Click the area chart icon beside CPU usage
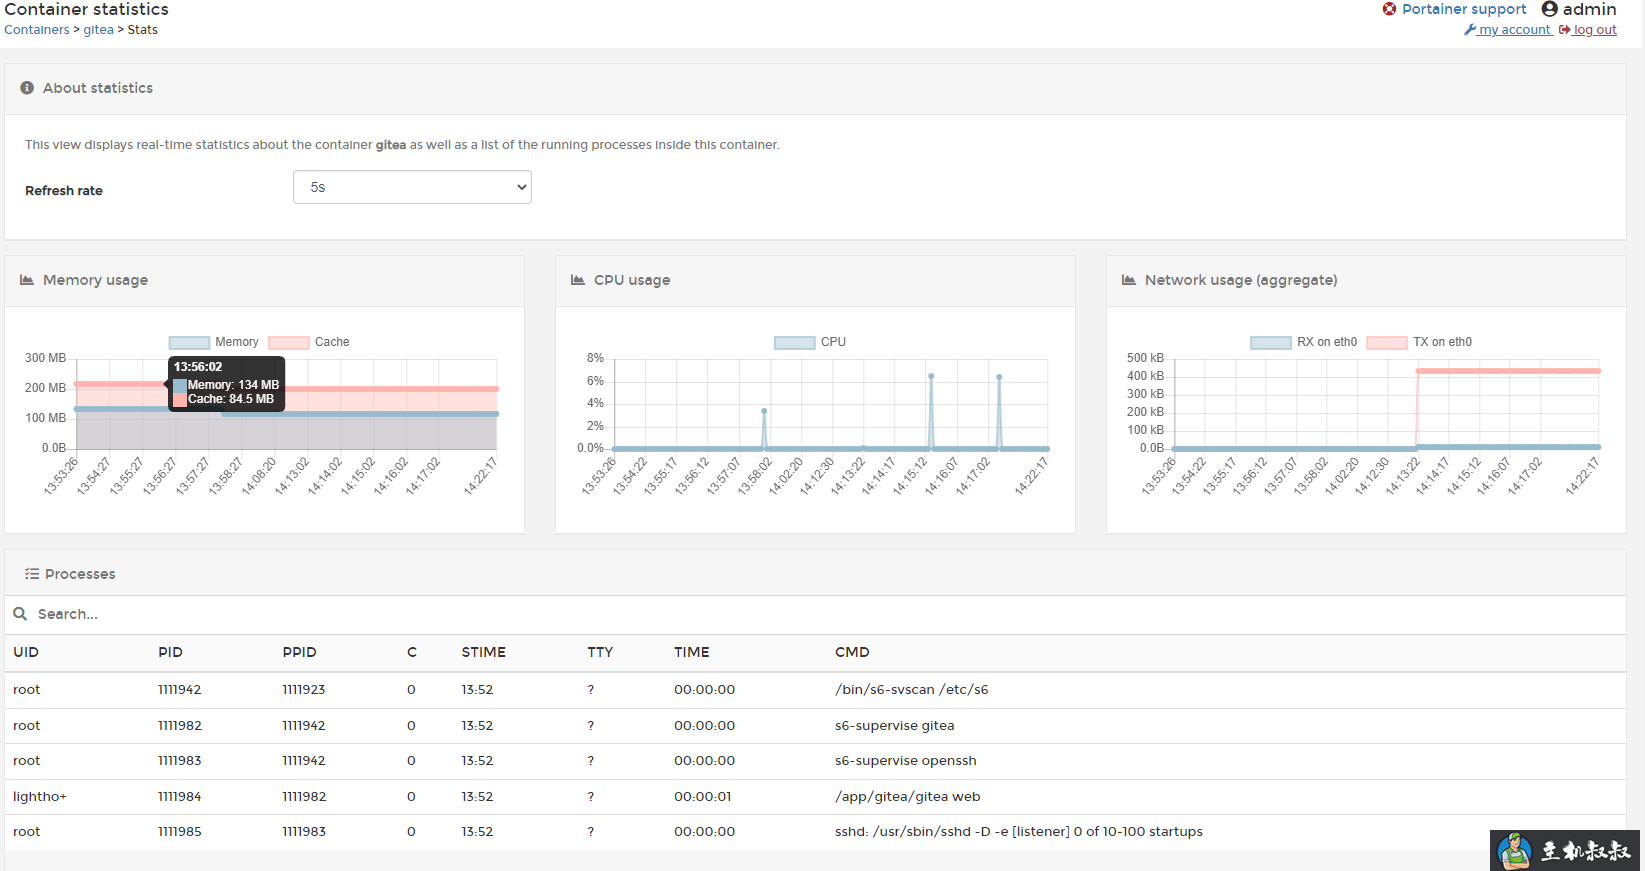Image resolution: width=1645 pixels, height=871 pixels. tap(578, 280)
